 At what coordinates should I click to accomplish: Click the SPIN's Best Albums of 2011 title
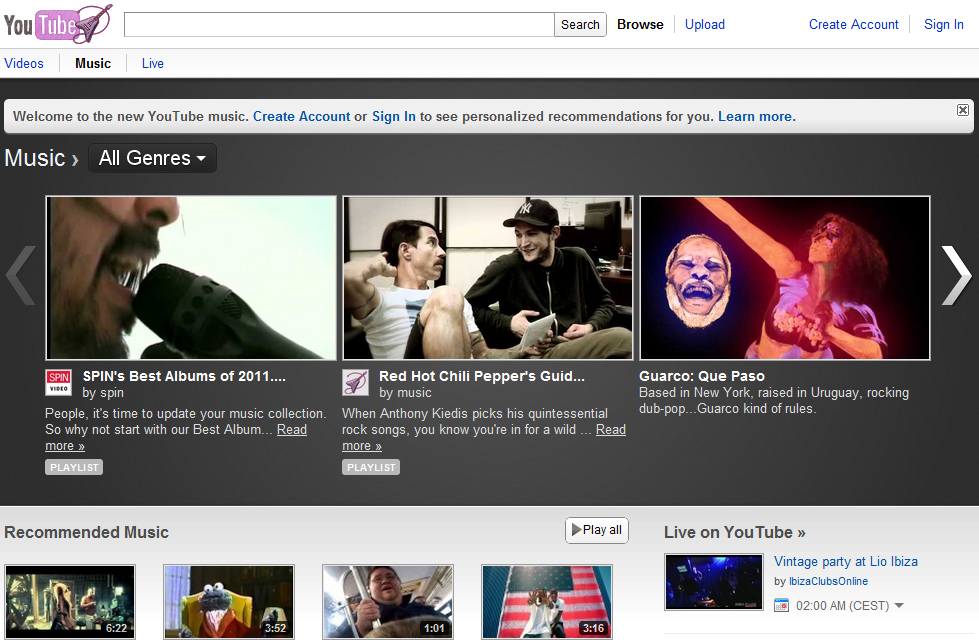(184, 376)
